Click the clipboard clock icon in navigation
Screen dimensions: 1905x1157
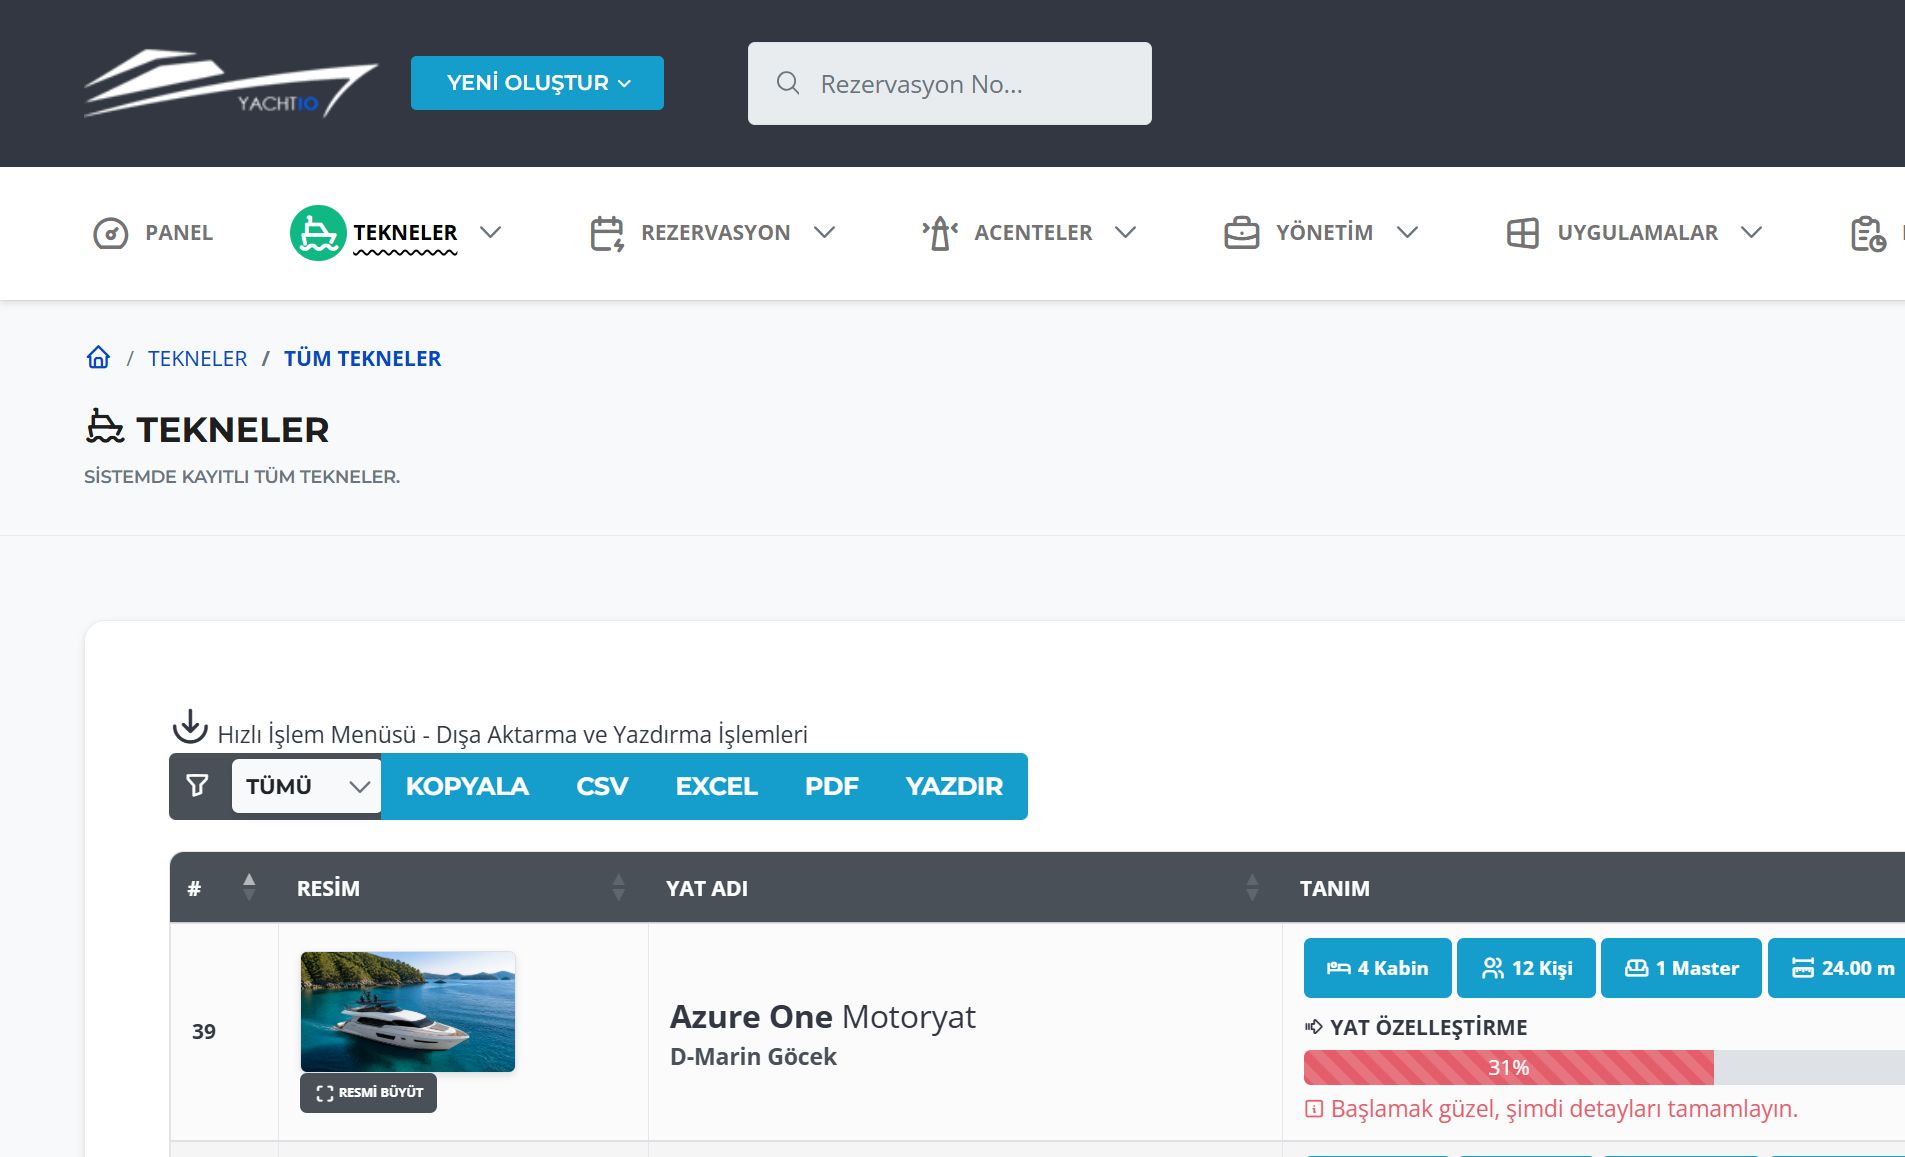click(1868, 233)
